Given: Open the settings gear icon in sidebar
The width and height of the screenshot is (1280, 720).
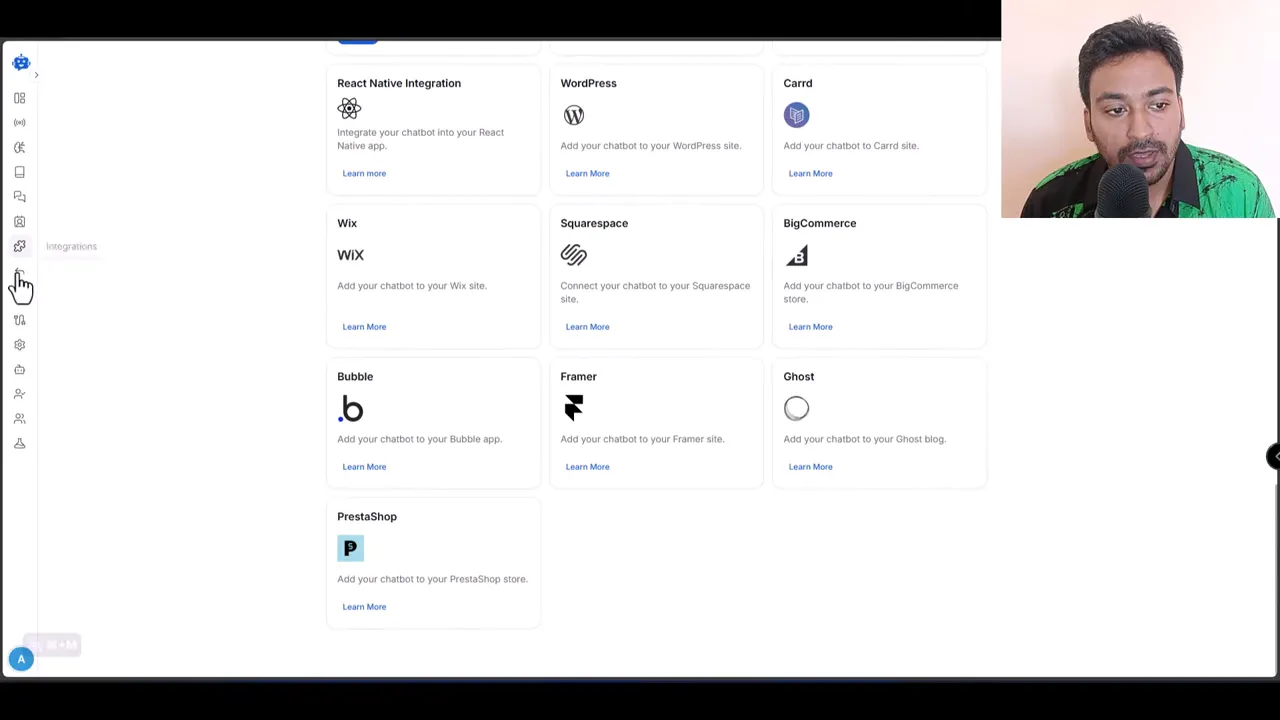Looking at the screenshot, I should [19, 344].
